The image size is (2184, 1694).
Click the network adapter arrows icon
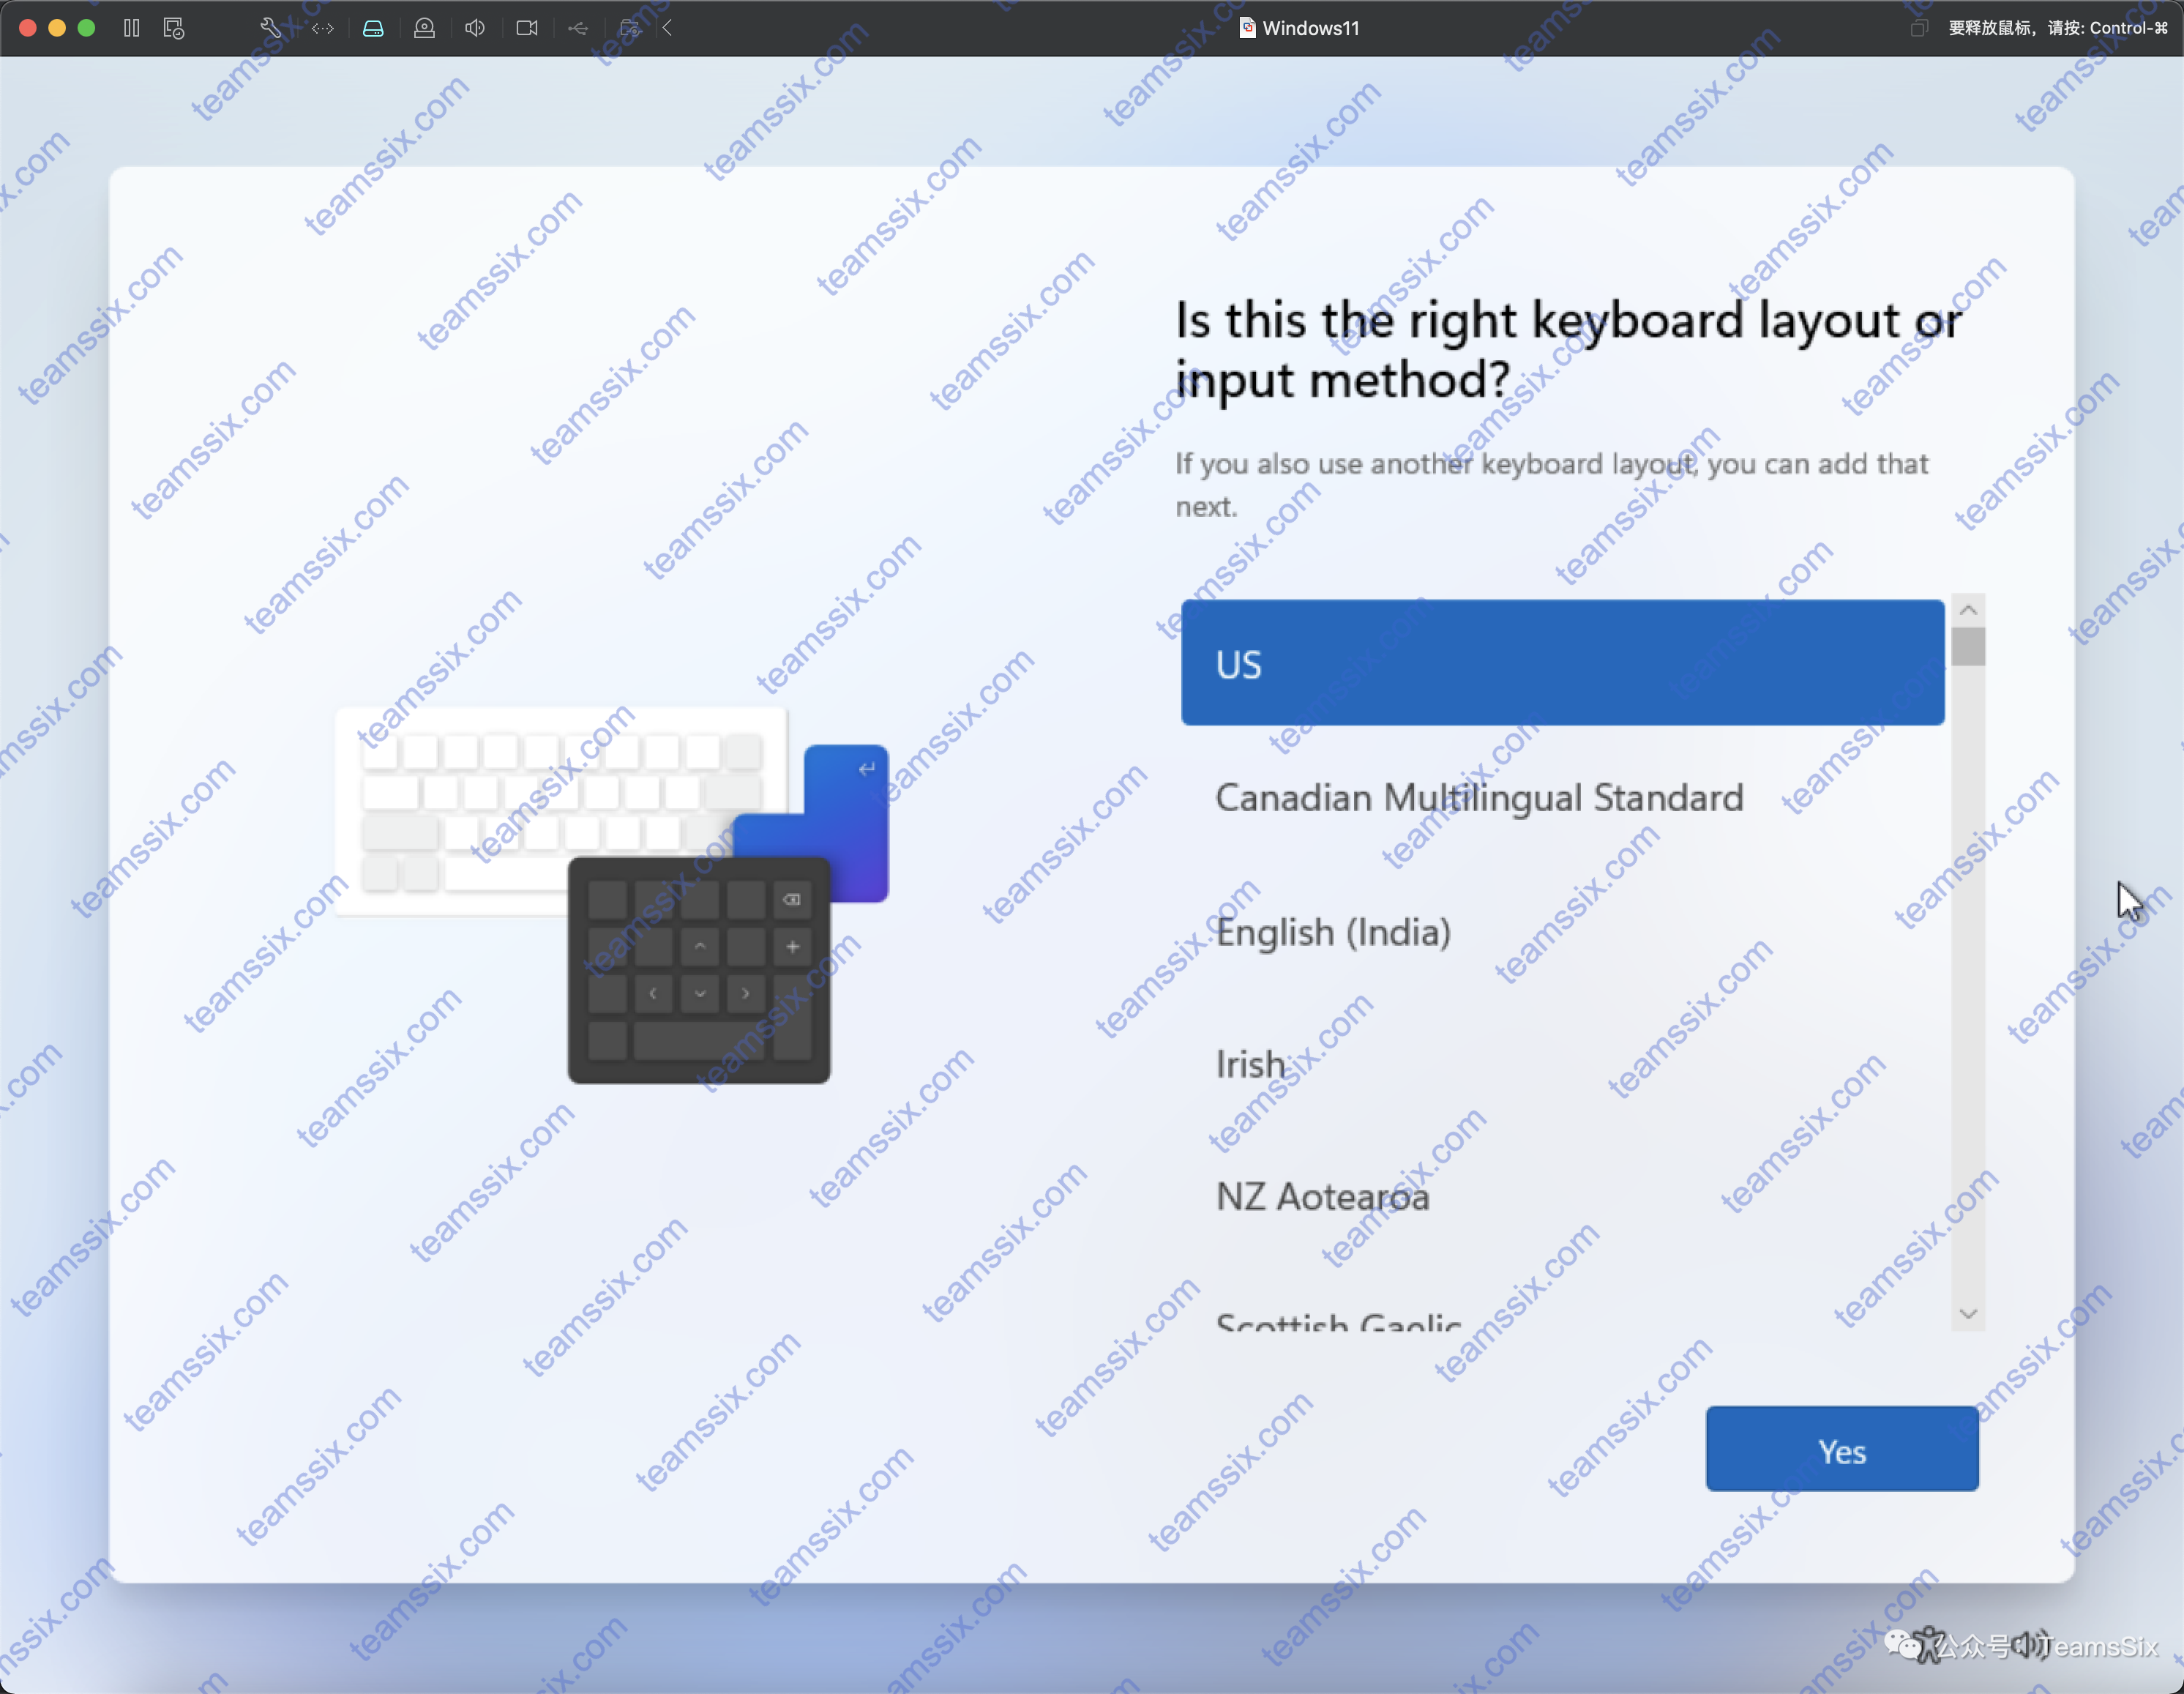[x=322, y=28]
